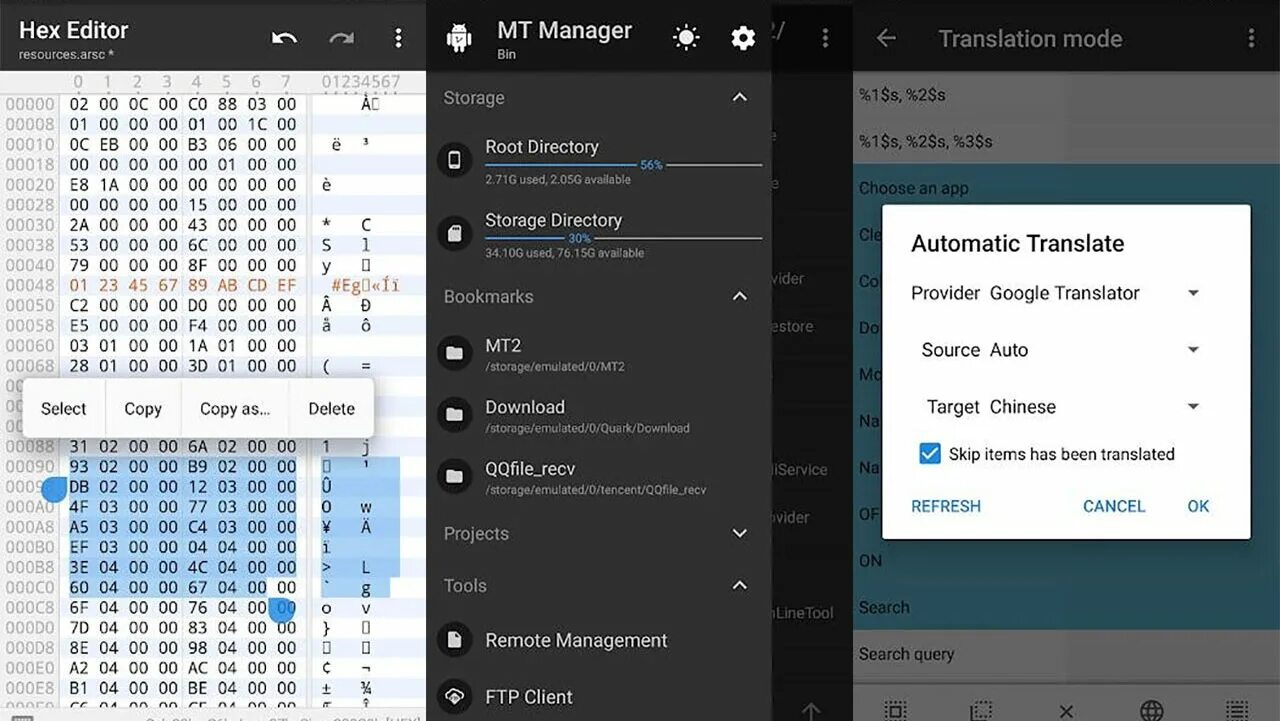
Task: Tap the up arrow behind MT Manager drawer
Action: (x=811, y=711)
